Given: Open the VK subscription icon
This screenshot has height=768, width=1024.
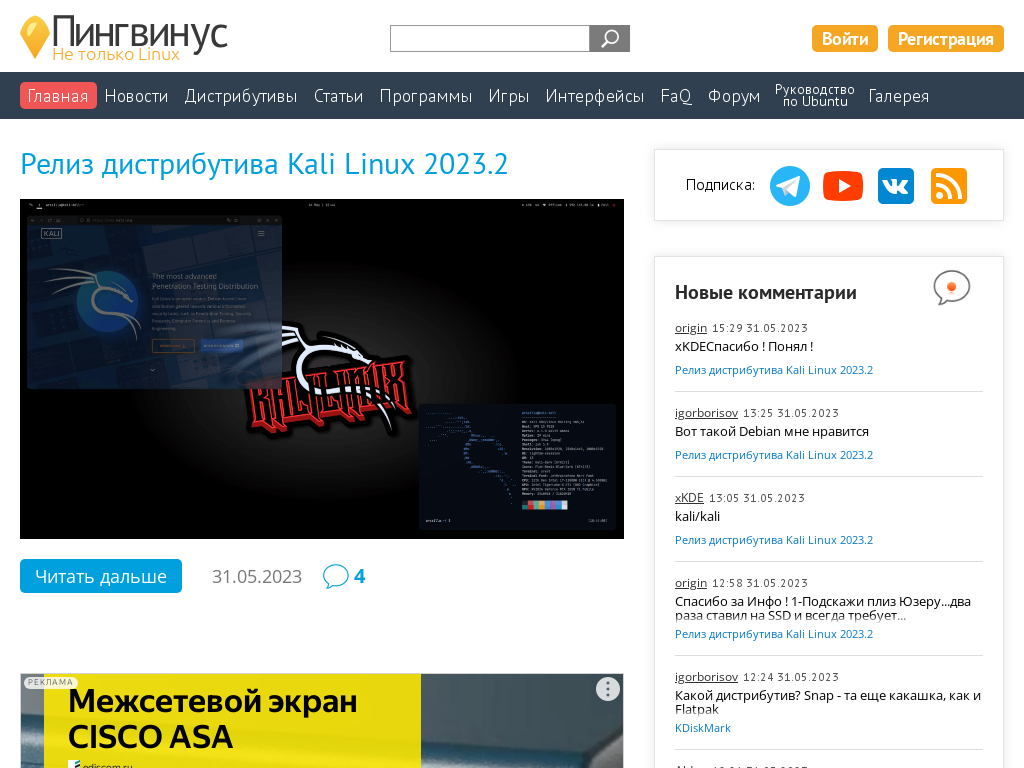Looking at the screenshot, I should tap(895, 185).
